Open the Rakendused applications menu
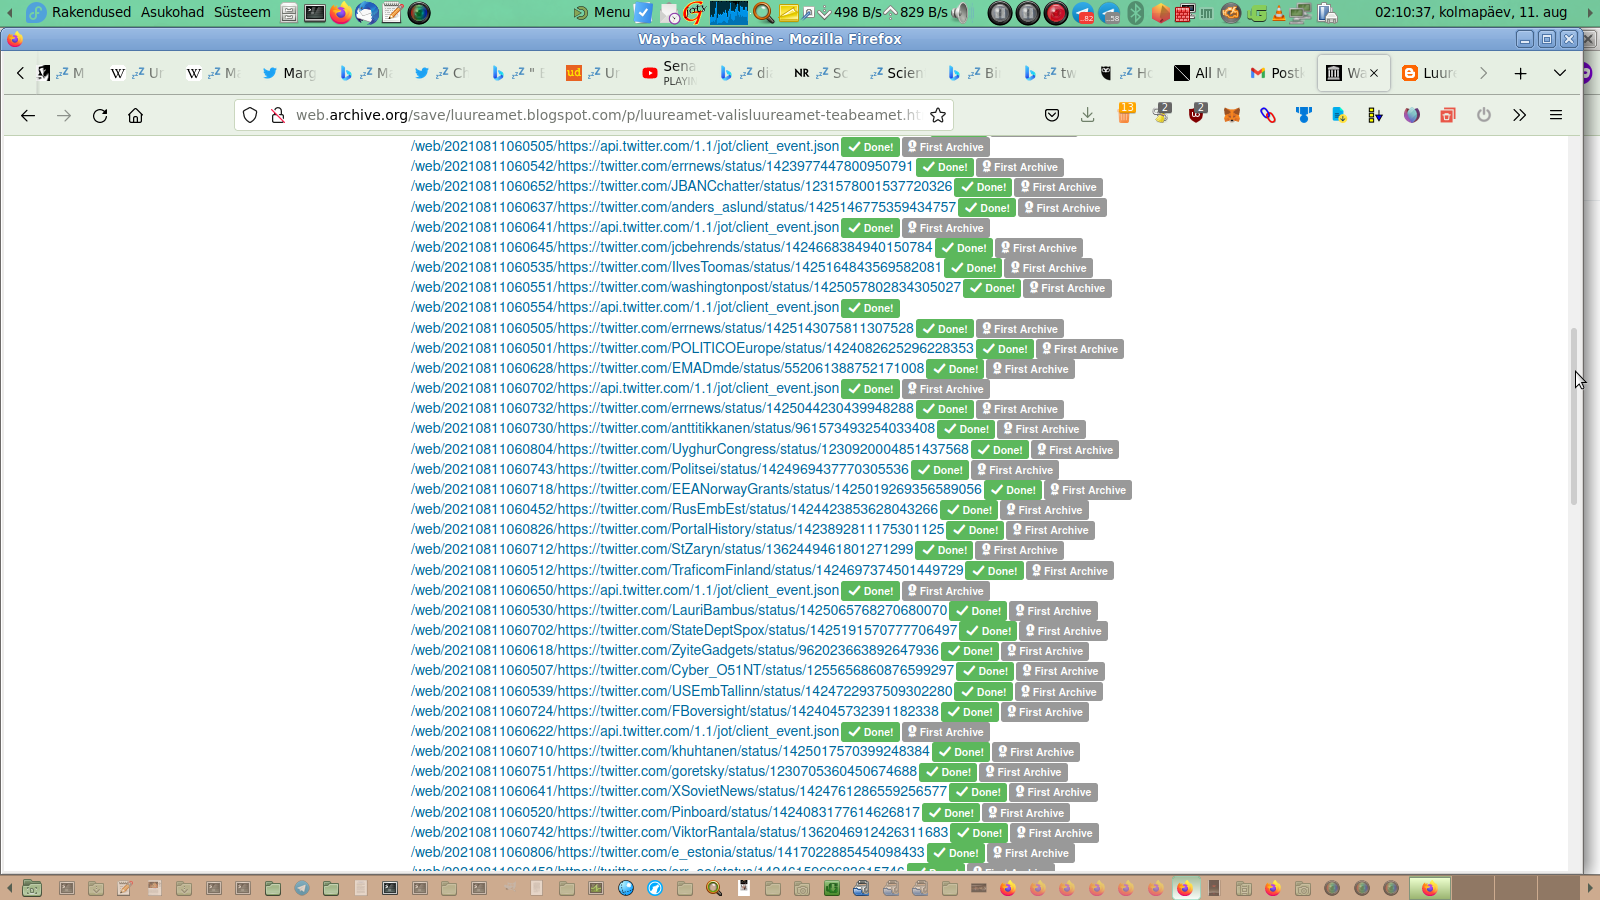This screenshot has height=900, width=1600. pos(91,12)
